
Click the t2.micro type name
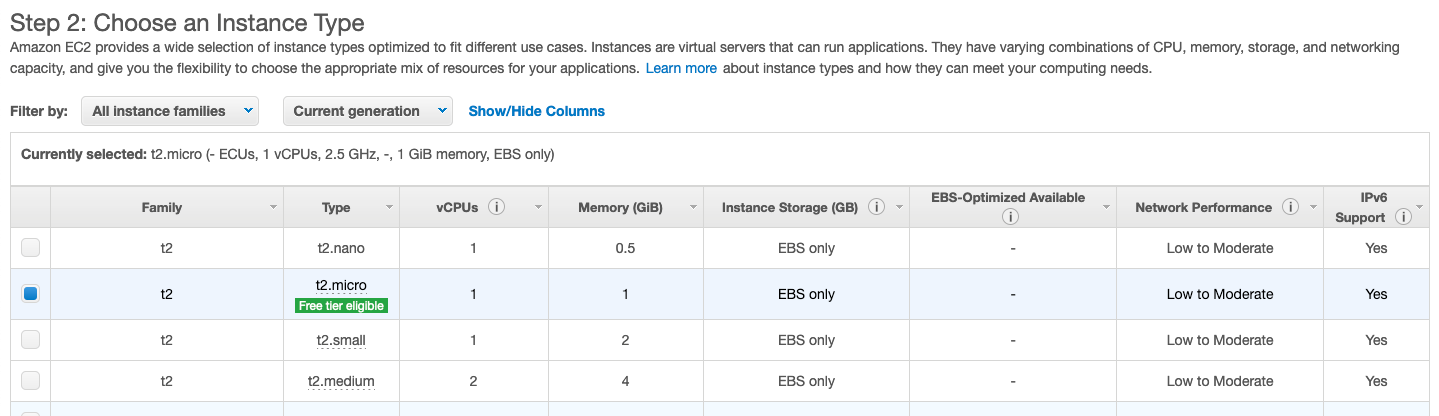[x=341, y=286]
